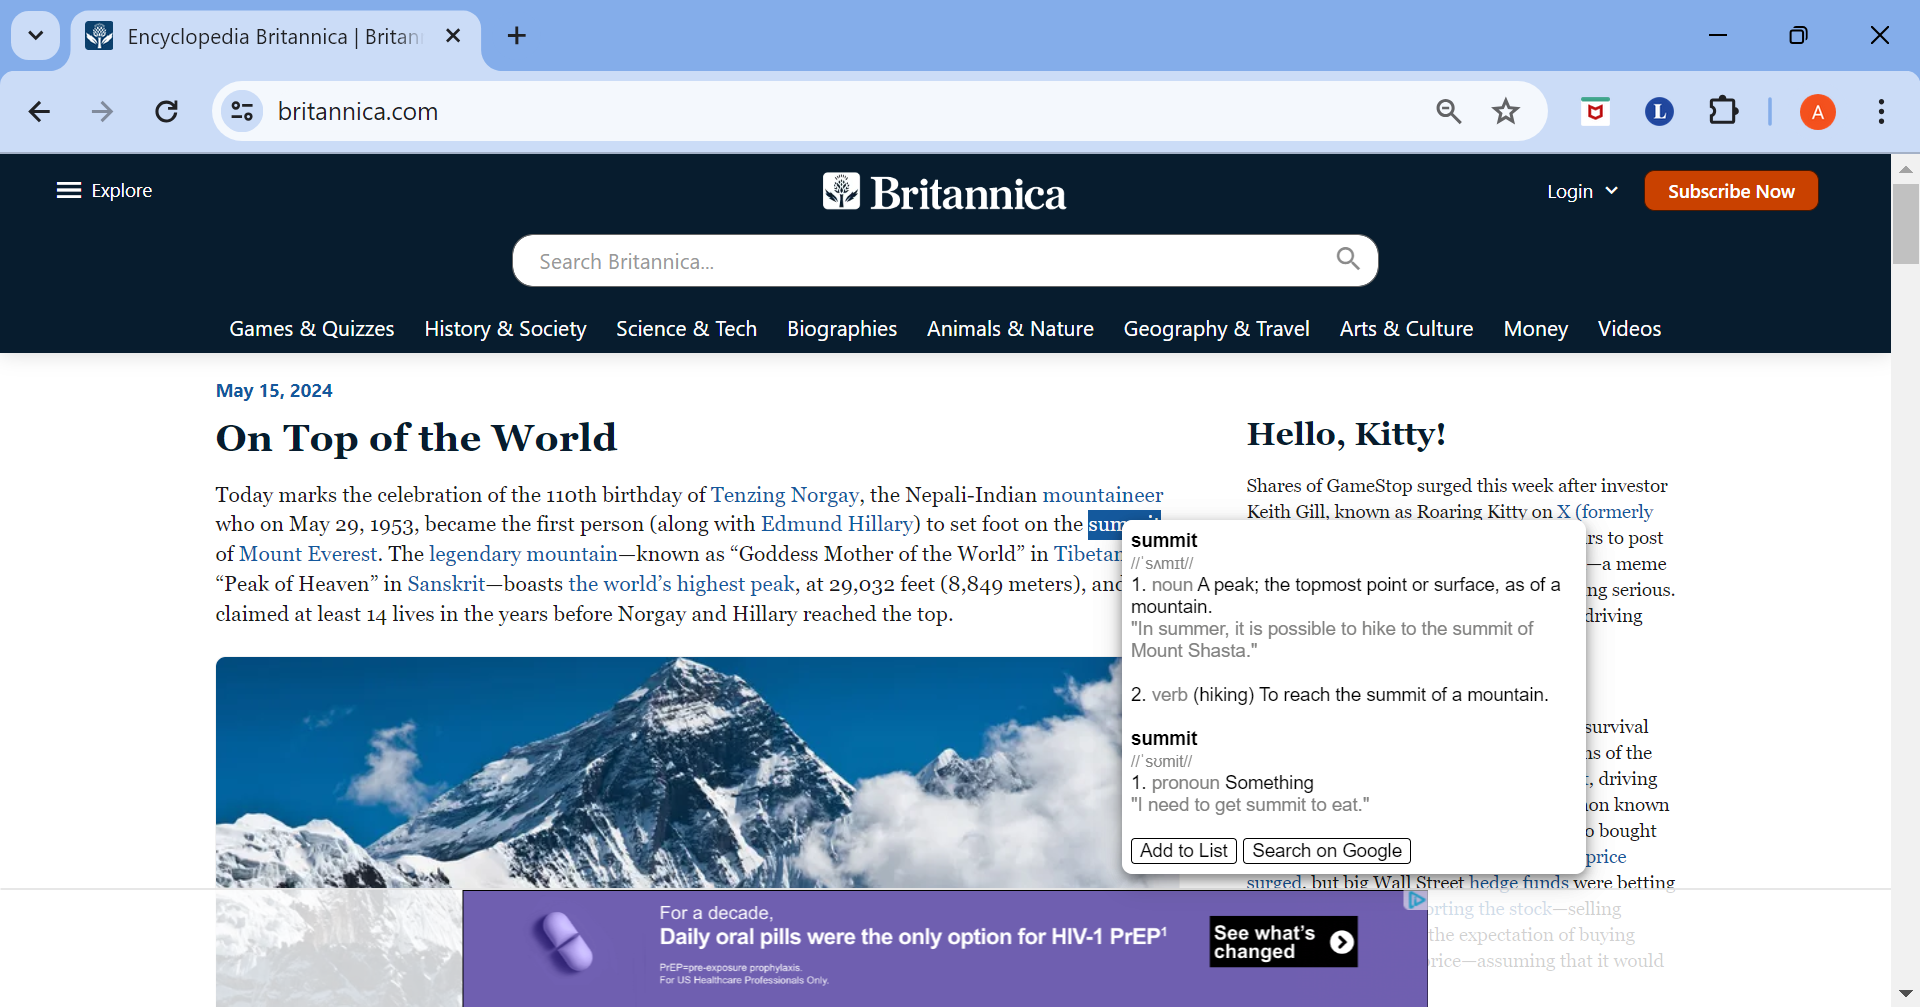Click scrollbar down arrow

pos(1905,993)
